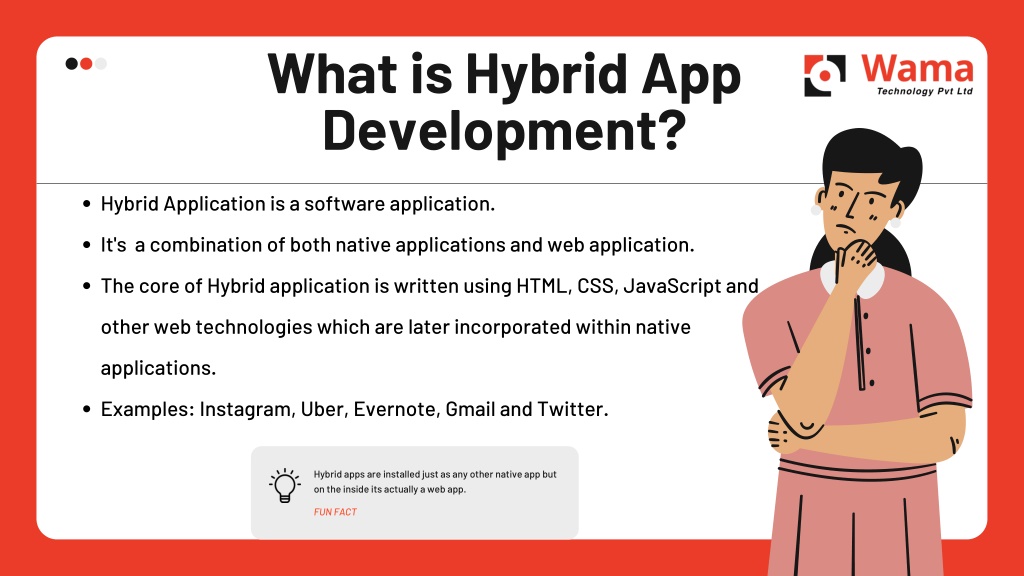Viewport: 1024px width, 576px height.
Task: Click "on the inside its actually a web app."
Action: (390, 489)
